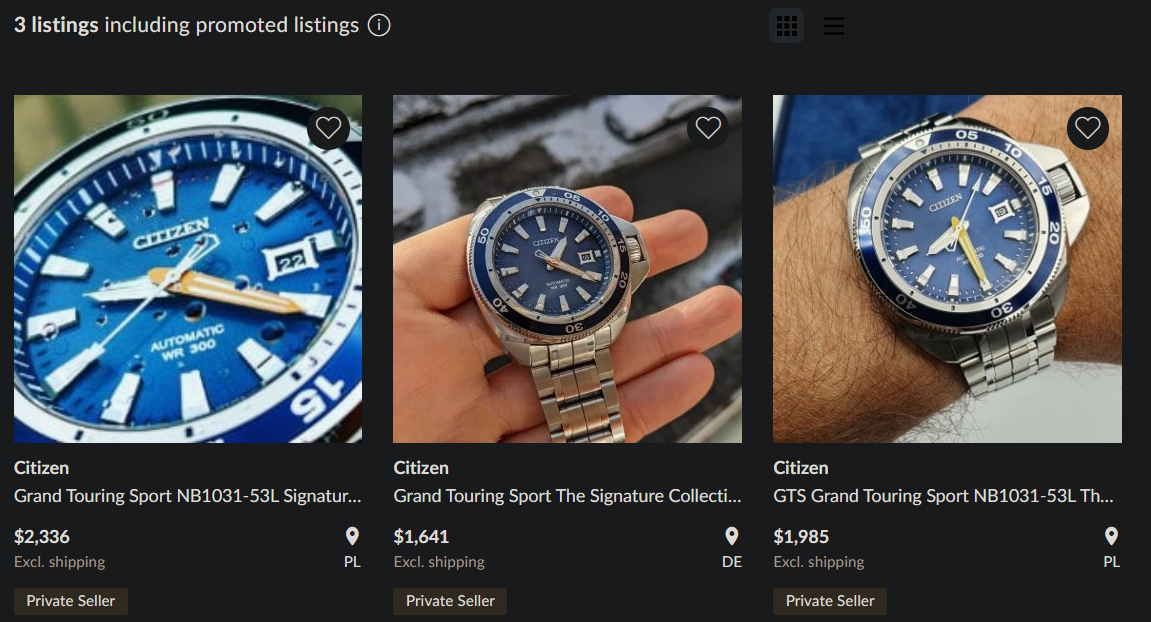Click location pin icon on $1,985 listing
This screenshot has width=1151, height=622.
coord(1111,537)
